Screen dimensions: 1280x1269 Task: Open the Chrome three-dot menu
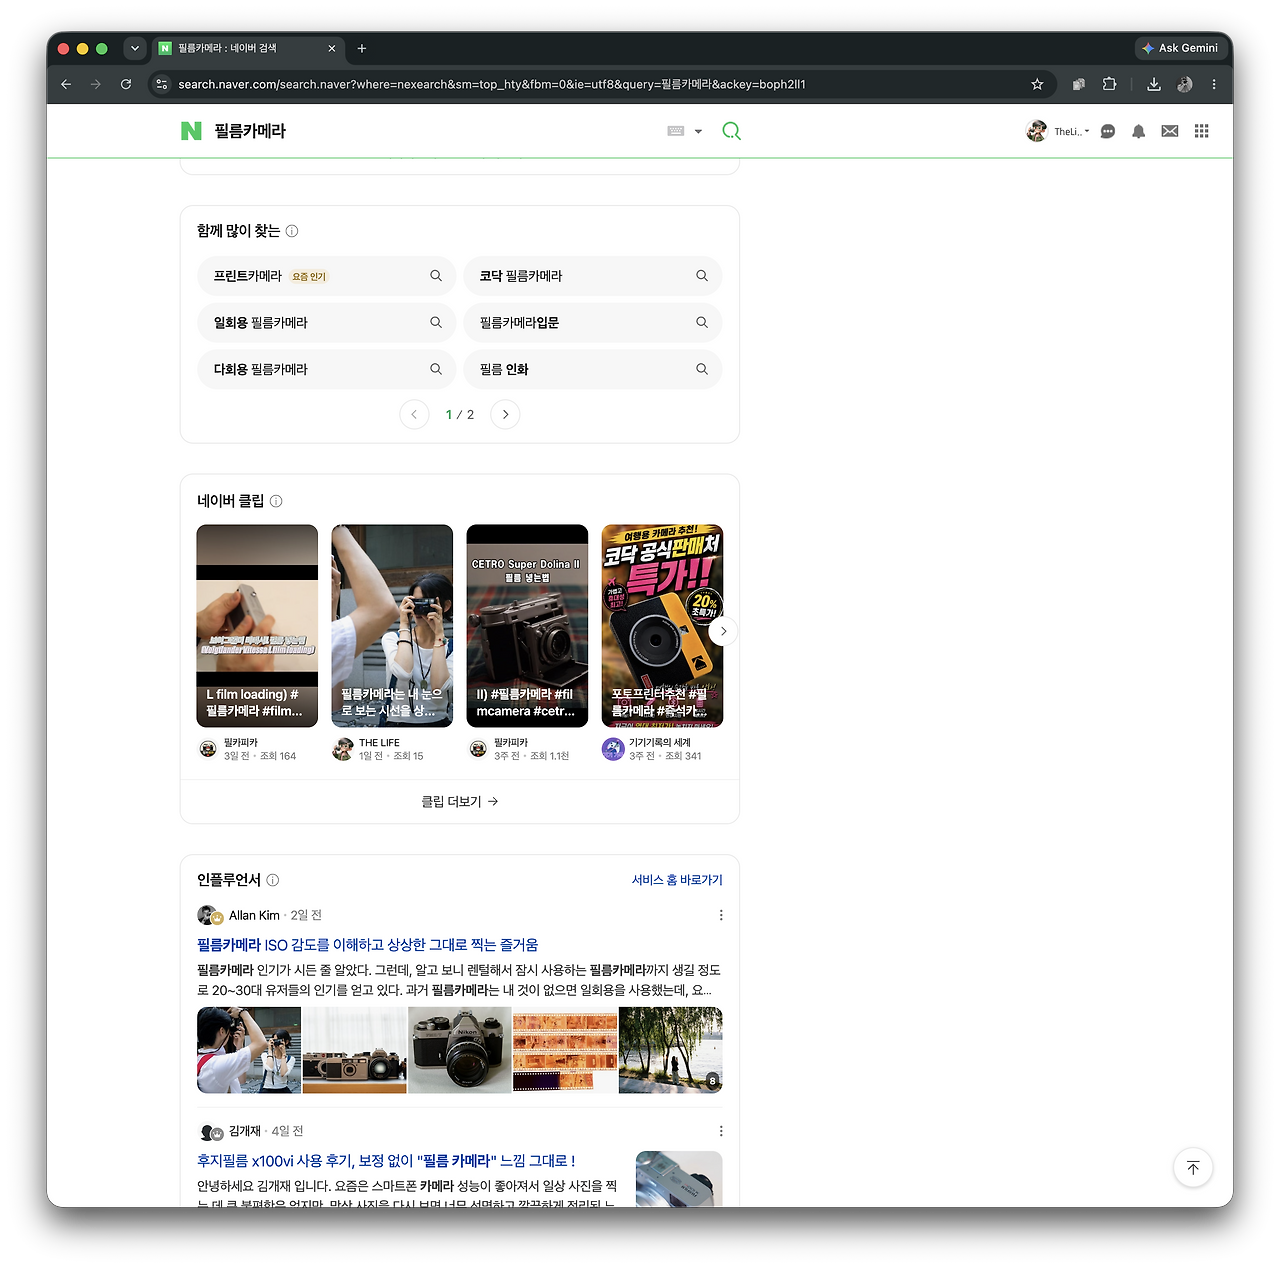pyautogui.click(x=1214, y=84)
